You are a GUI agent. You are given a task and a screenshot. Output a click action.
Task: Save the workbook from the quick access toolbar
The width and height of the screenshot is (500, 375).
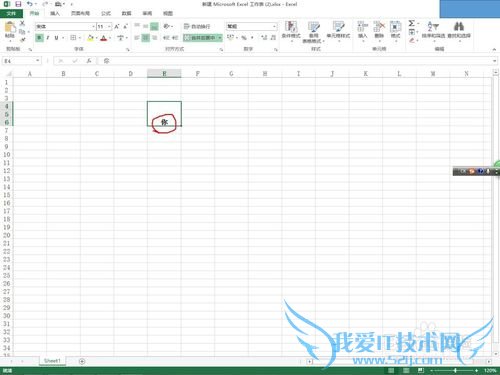18,4
